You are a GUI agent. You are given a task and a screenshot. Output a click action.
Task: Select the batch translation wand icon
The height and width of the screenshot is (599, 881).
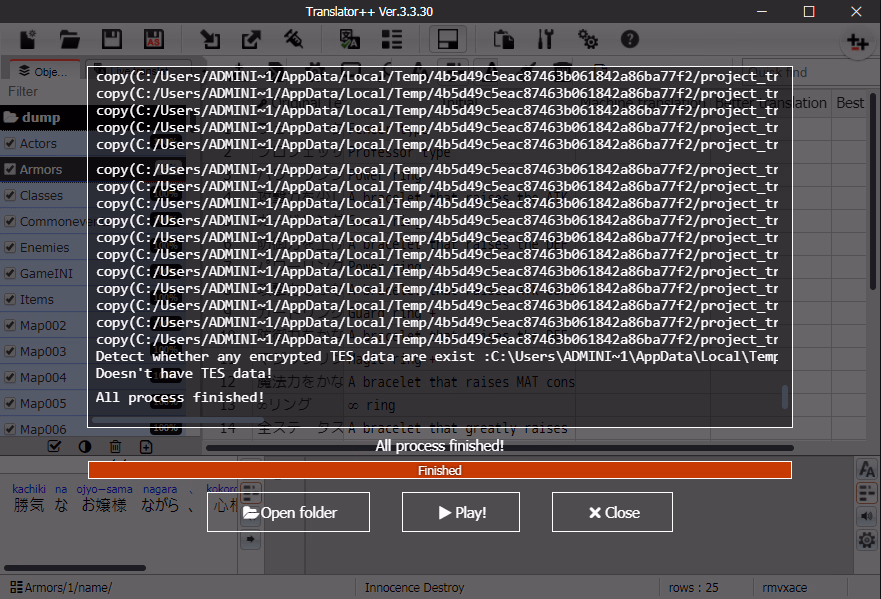293,38
